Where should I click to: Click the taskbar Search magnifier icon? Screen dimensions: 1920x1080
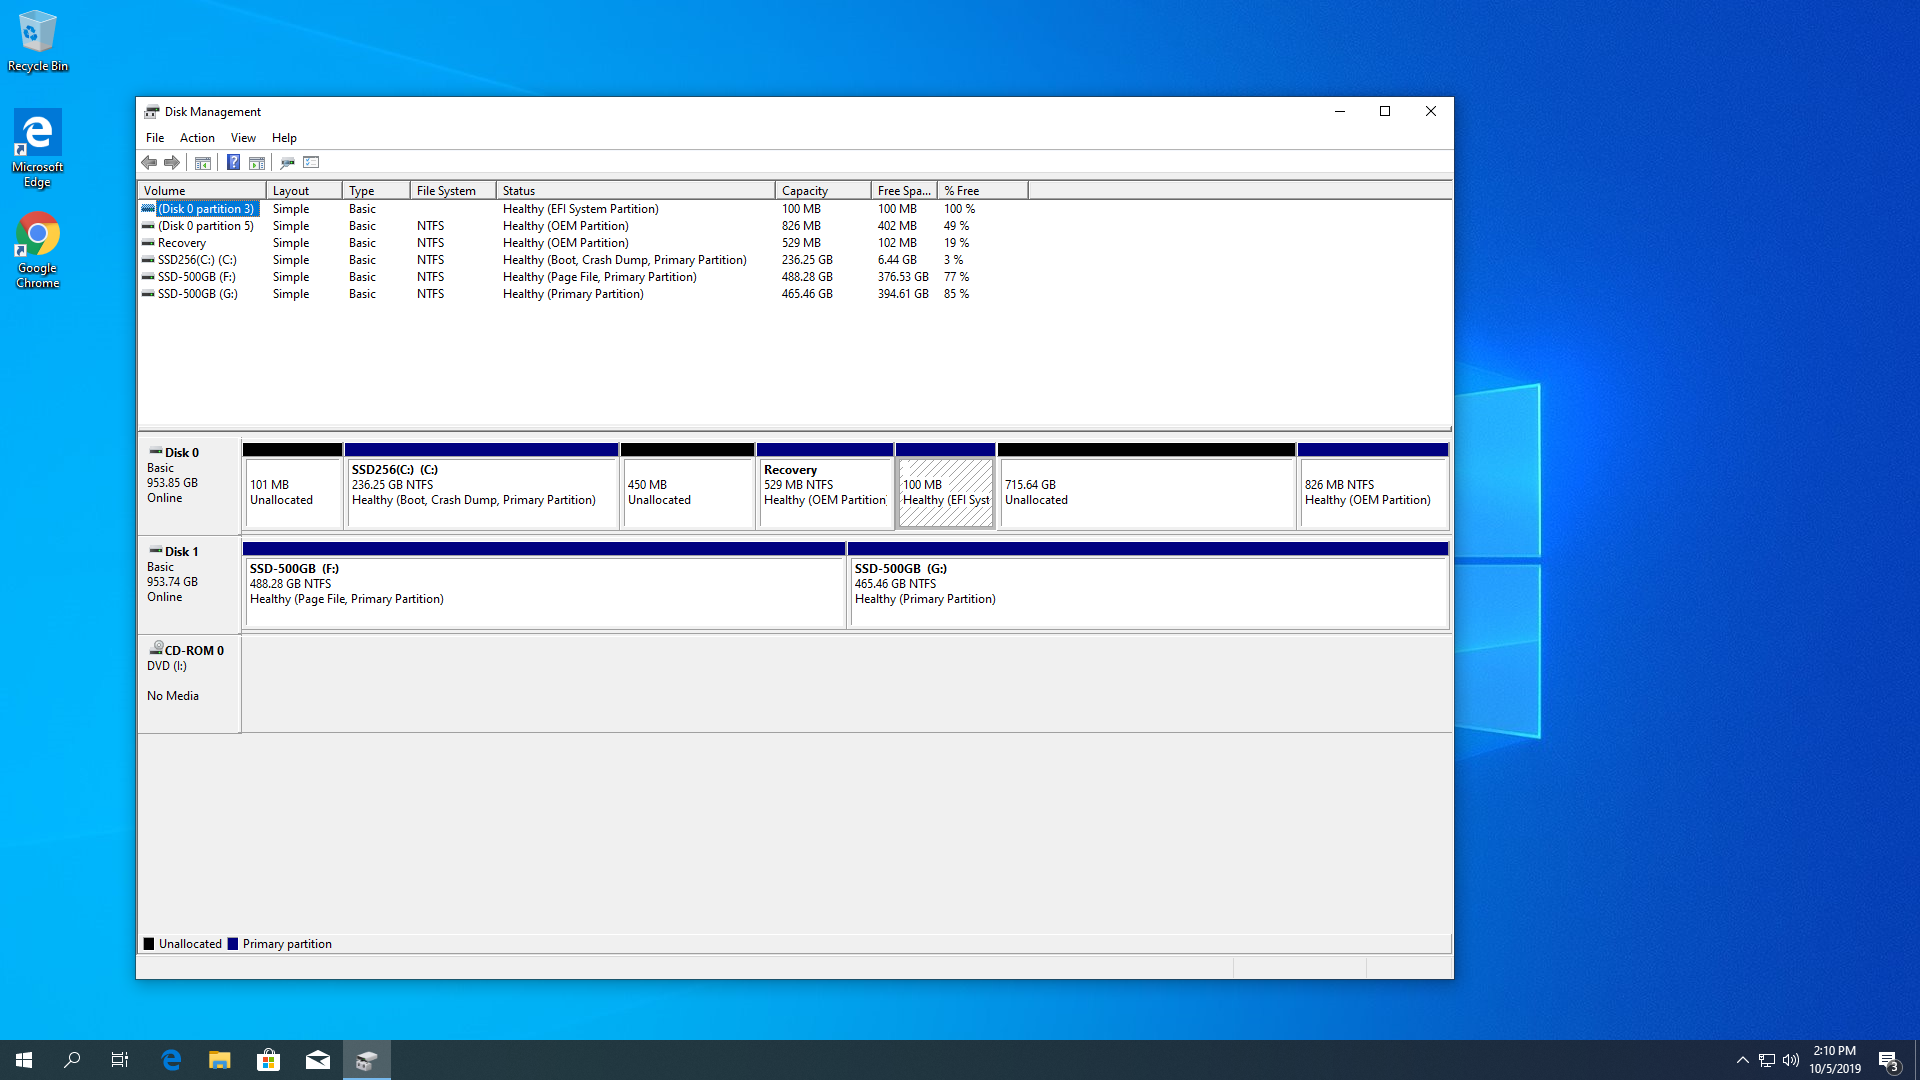[x=72, y=1060]
